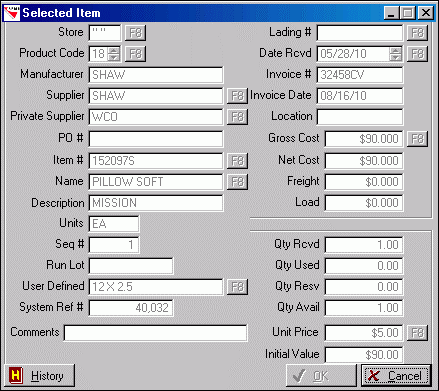Click the Description field showing MISSION
The width and height of the screenshot is (439, 391).
pyautogui.click(x=156, y=203)
